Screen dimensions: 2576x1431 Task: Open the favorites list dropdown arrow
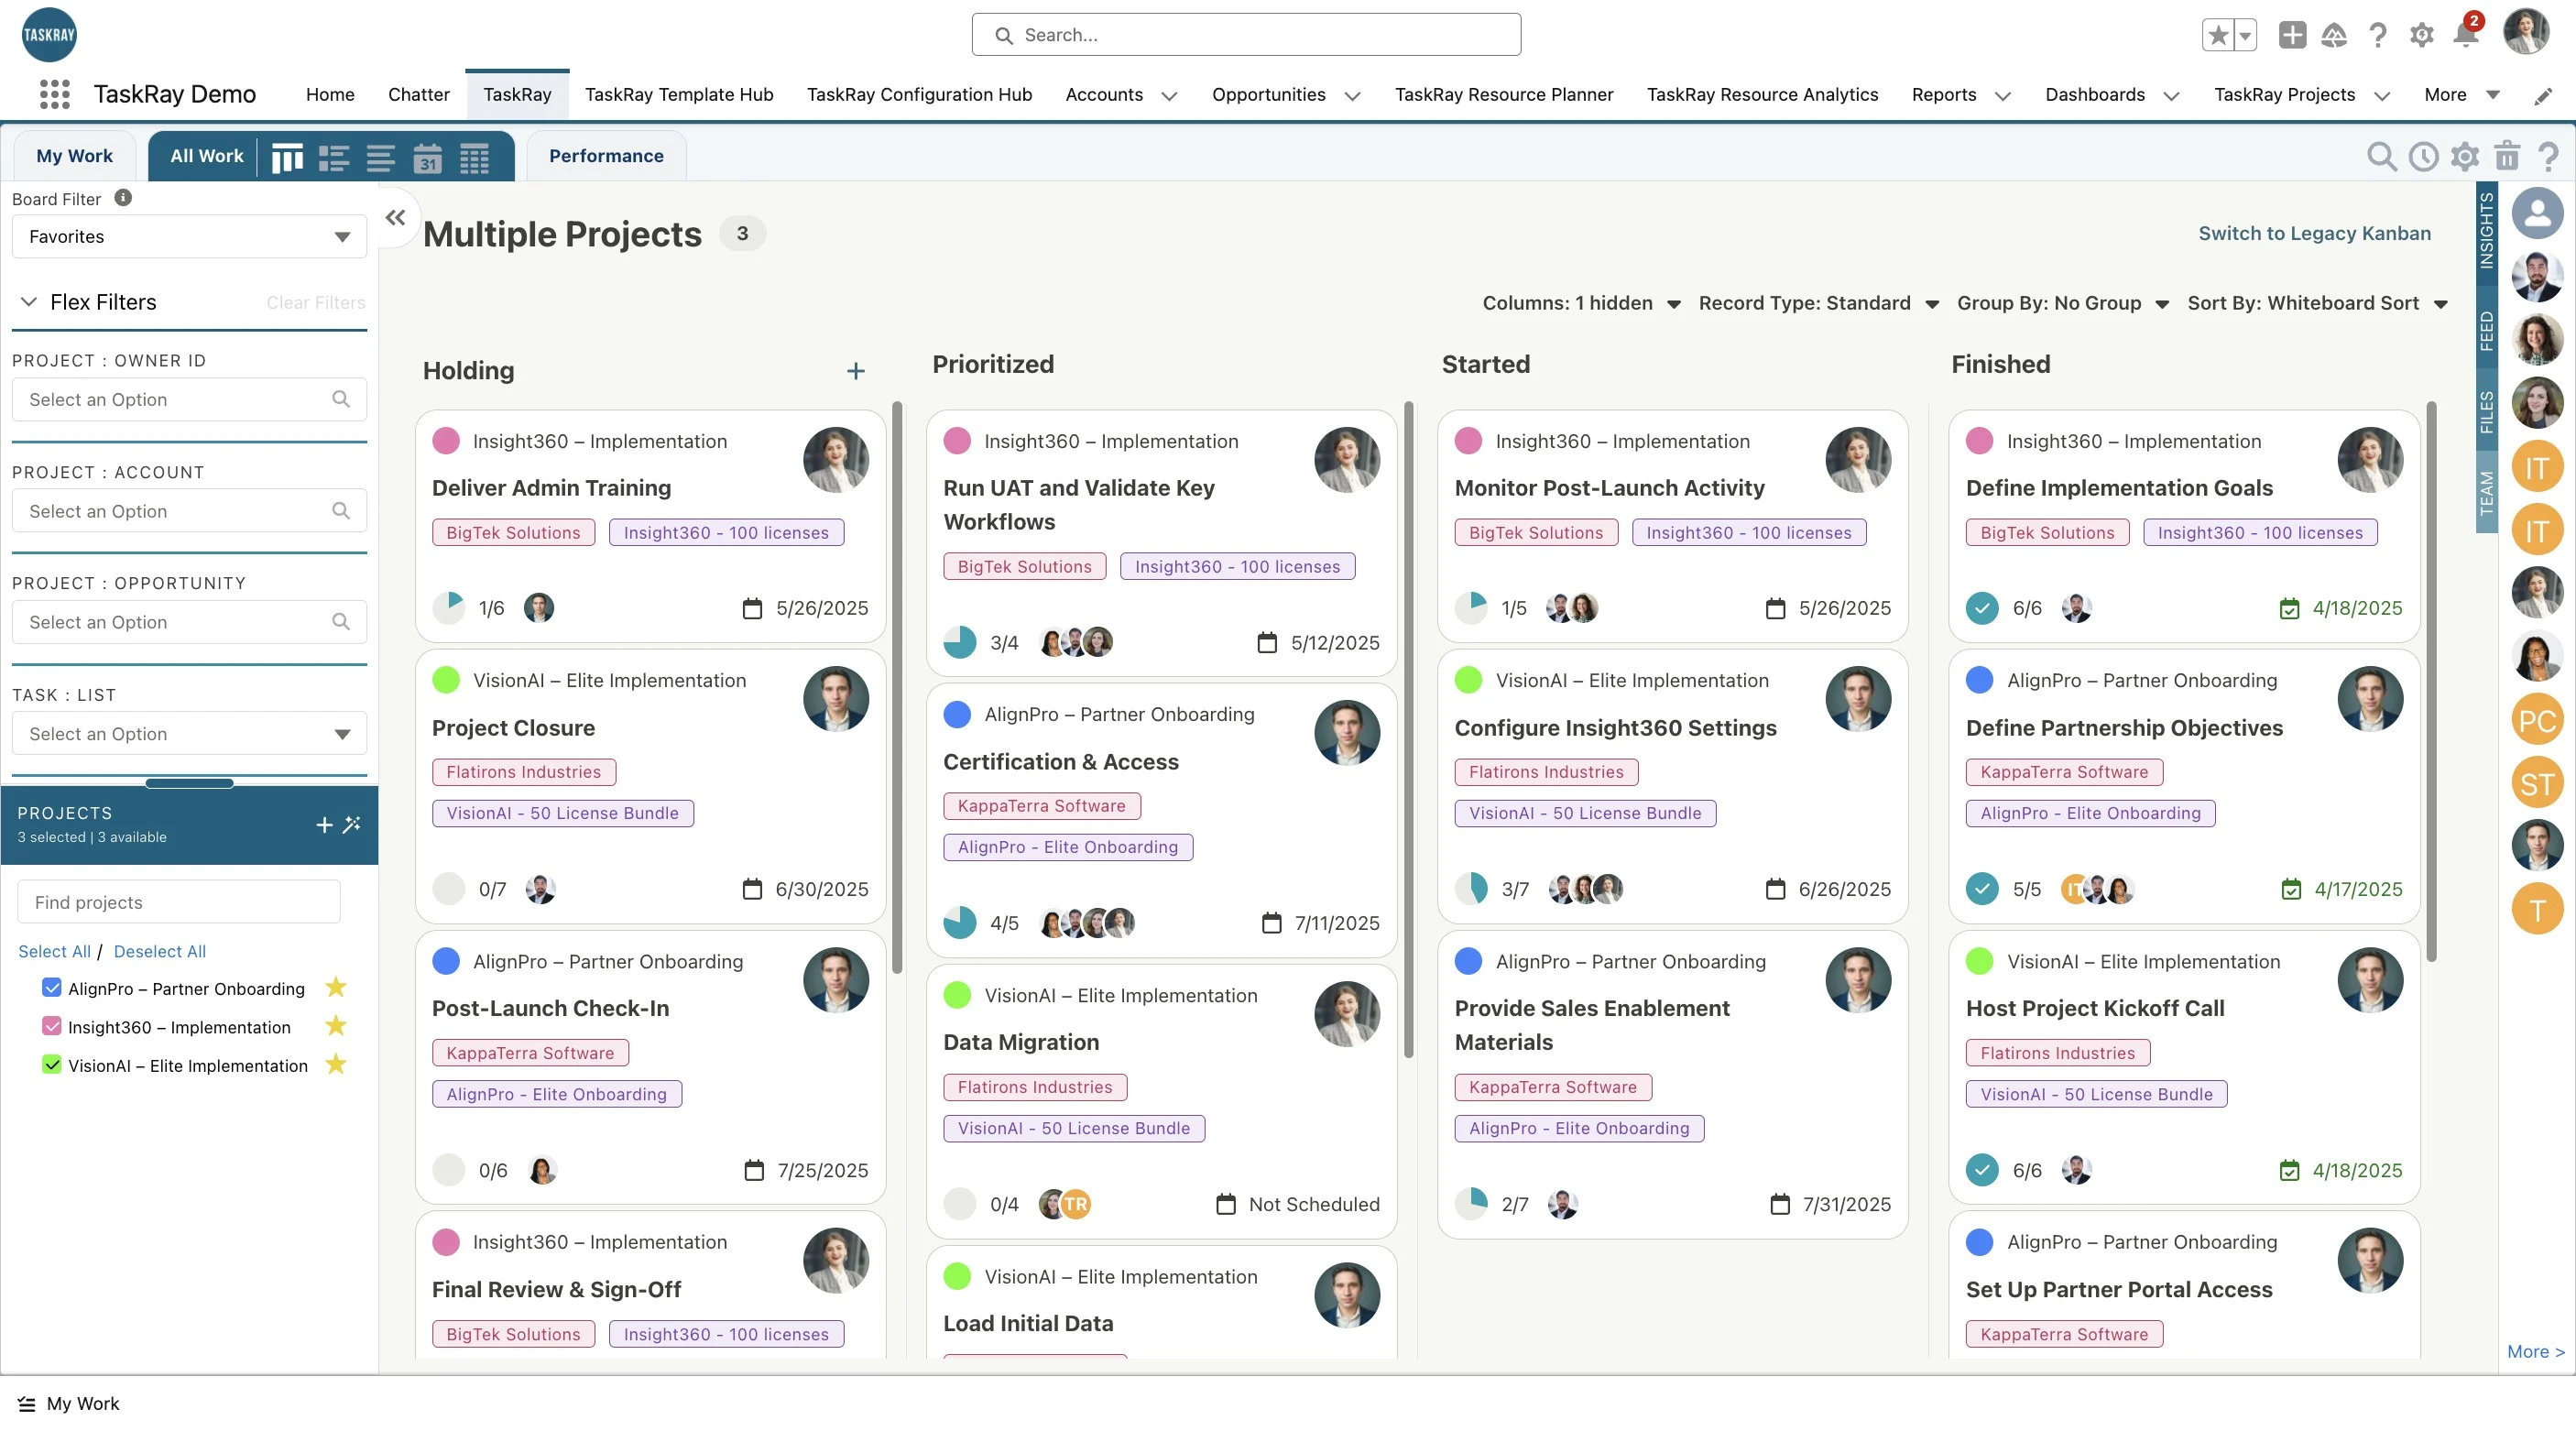tap(2246, 35)
